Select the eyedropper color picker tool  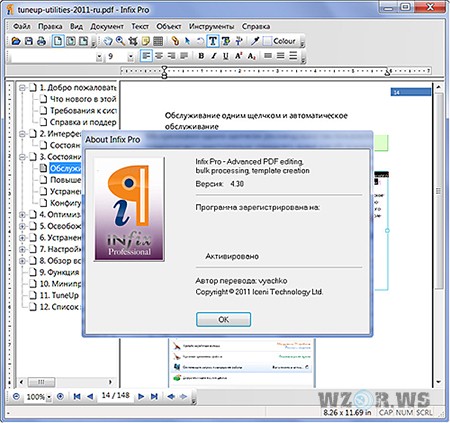tap(255, 41)
